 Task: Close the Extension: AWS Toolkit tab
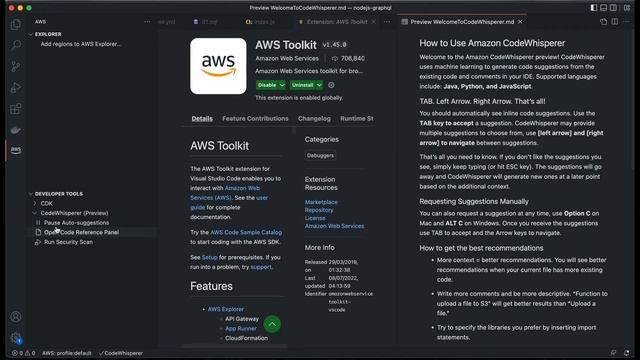point(373,22)
